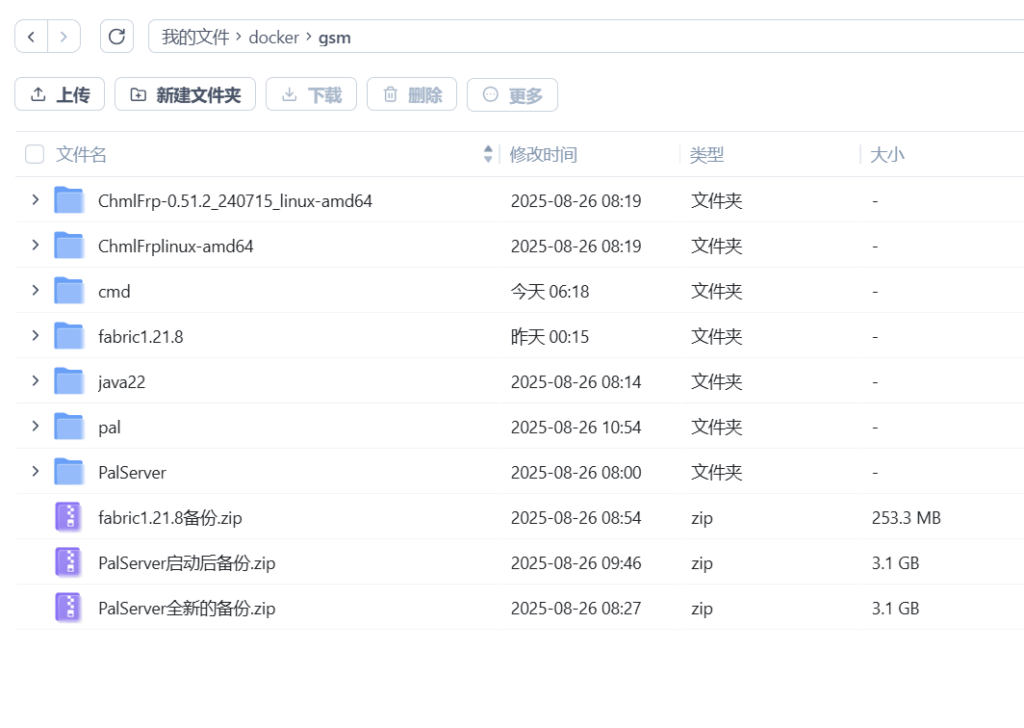Open the java22 folder by clicking its icon

pyautogui.click(x=70, y=381)
